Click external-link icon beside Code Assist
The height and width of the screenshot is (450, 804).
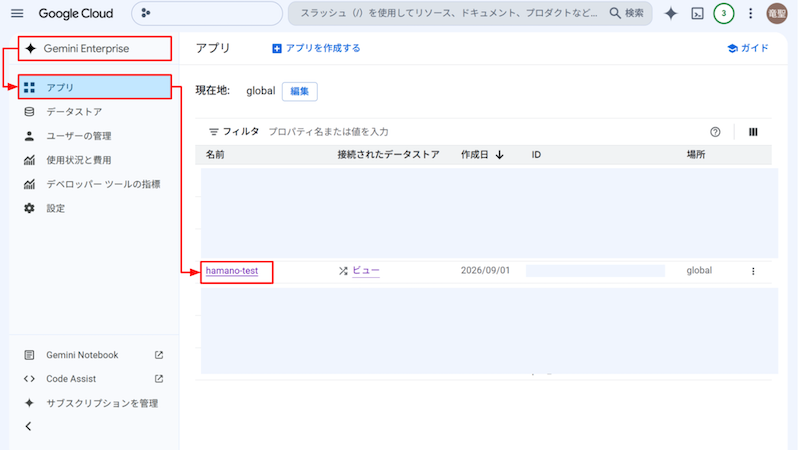159,379
